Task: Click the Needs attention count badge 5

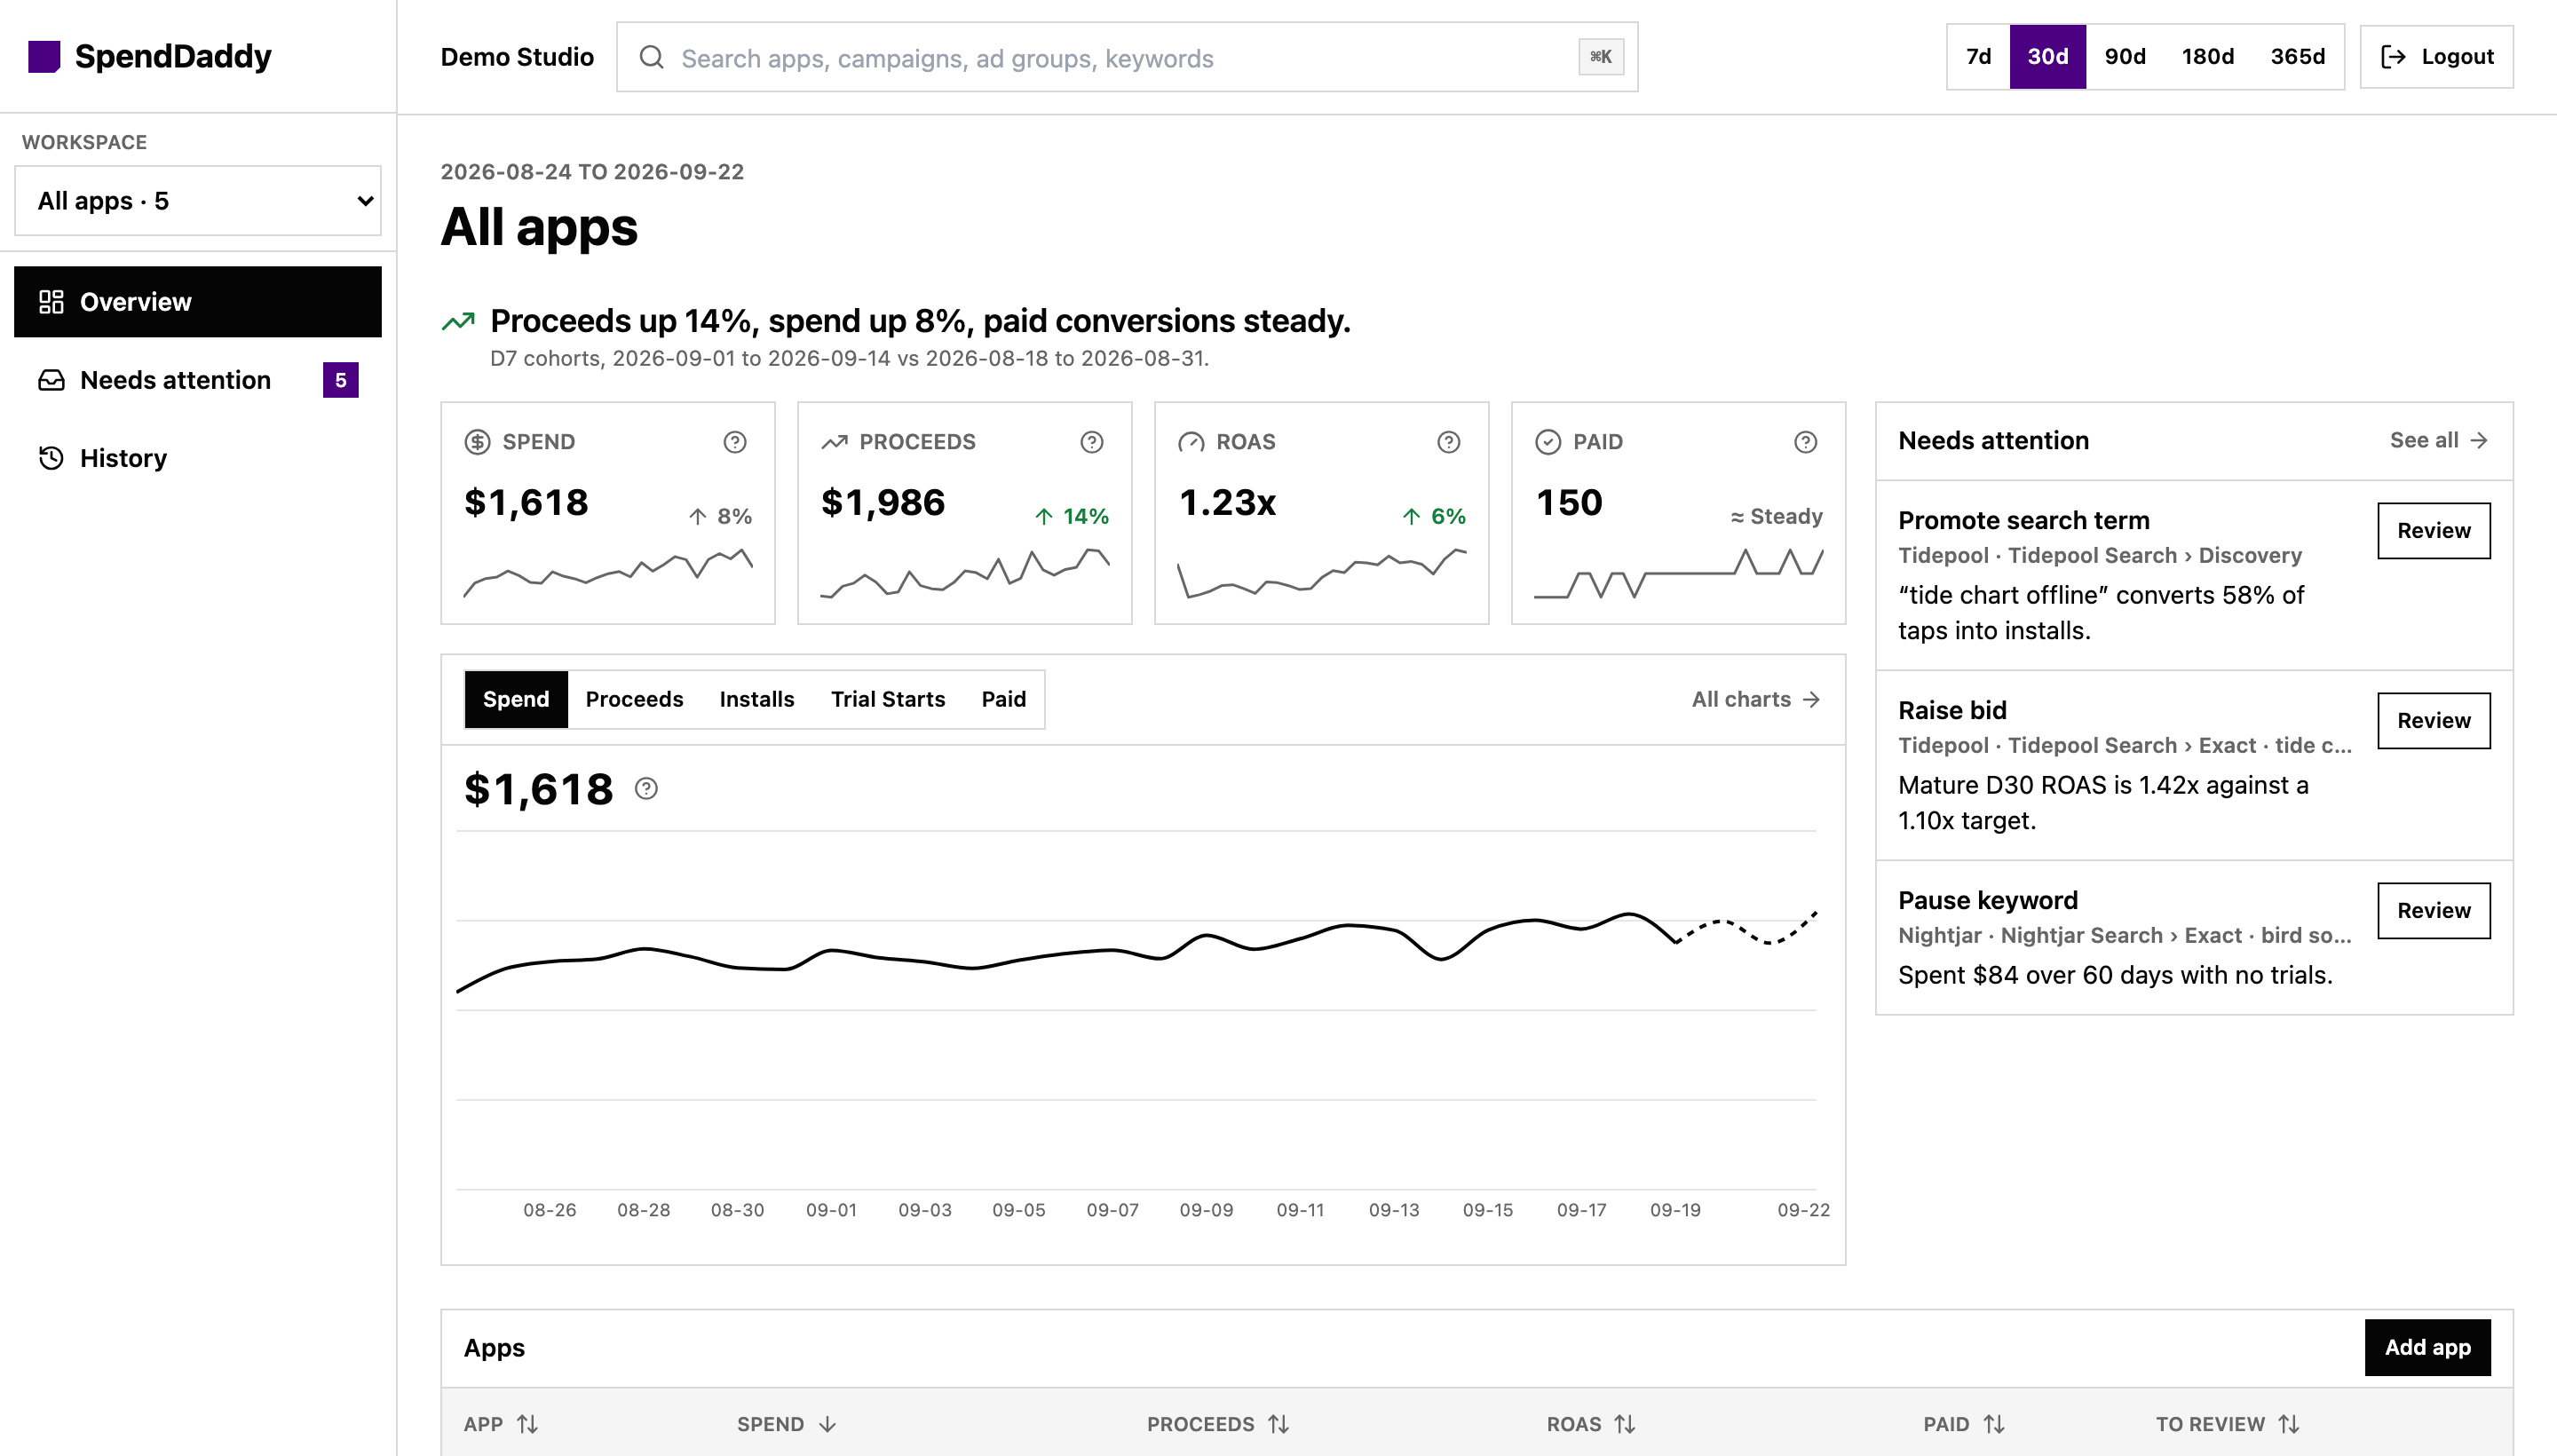Action: coord(341,380)
